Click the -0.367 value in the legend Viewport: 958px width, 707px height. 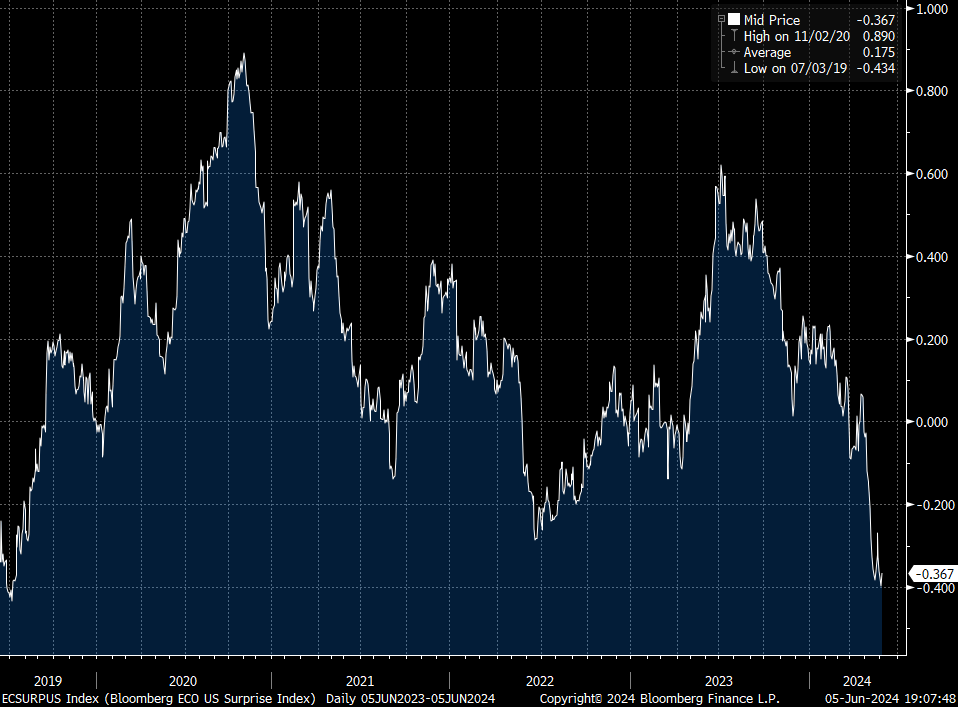click(876, 20)
